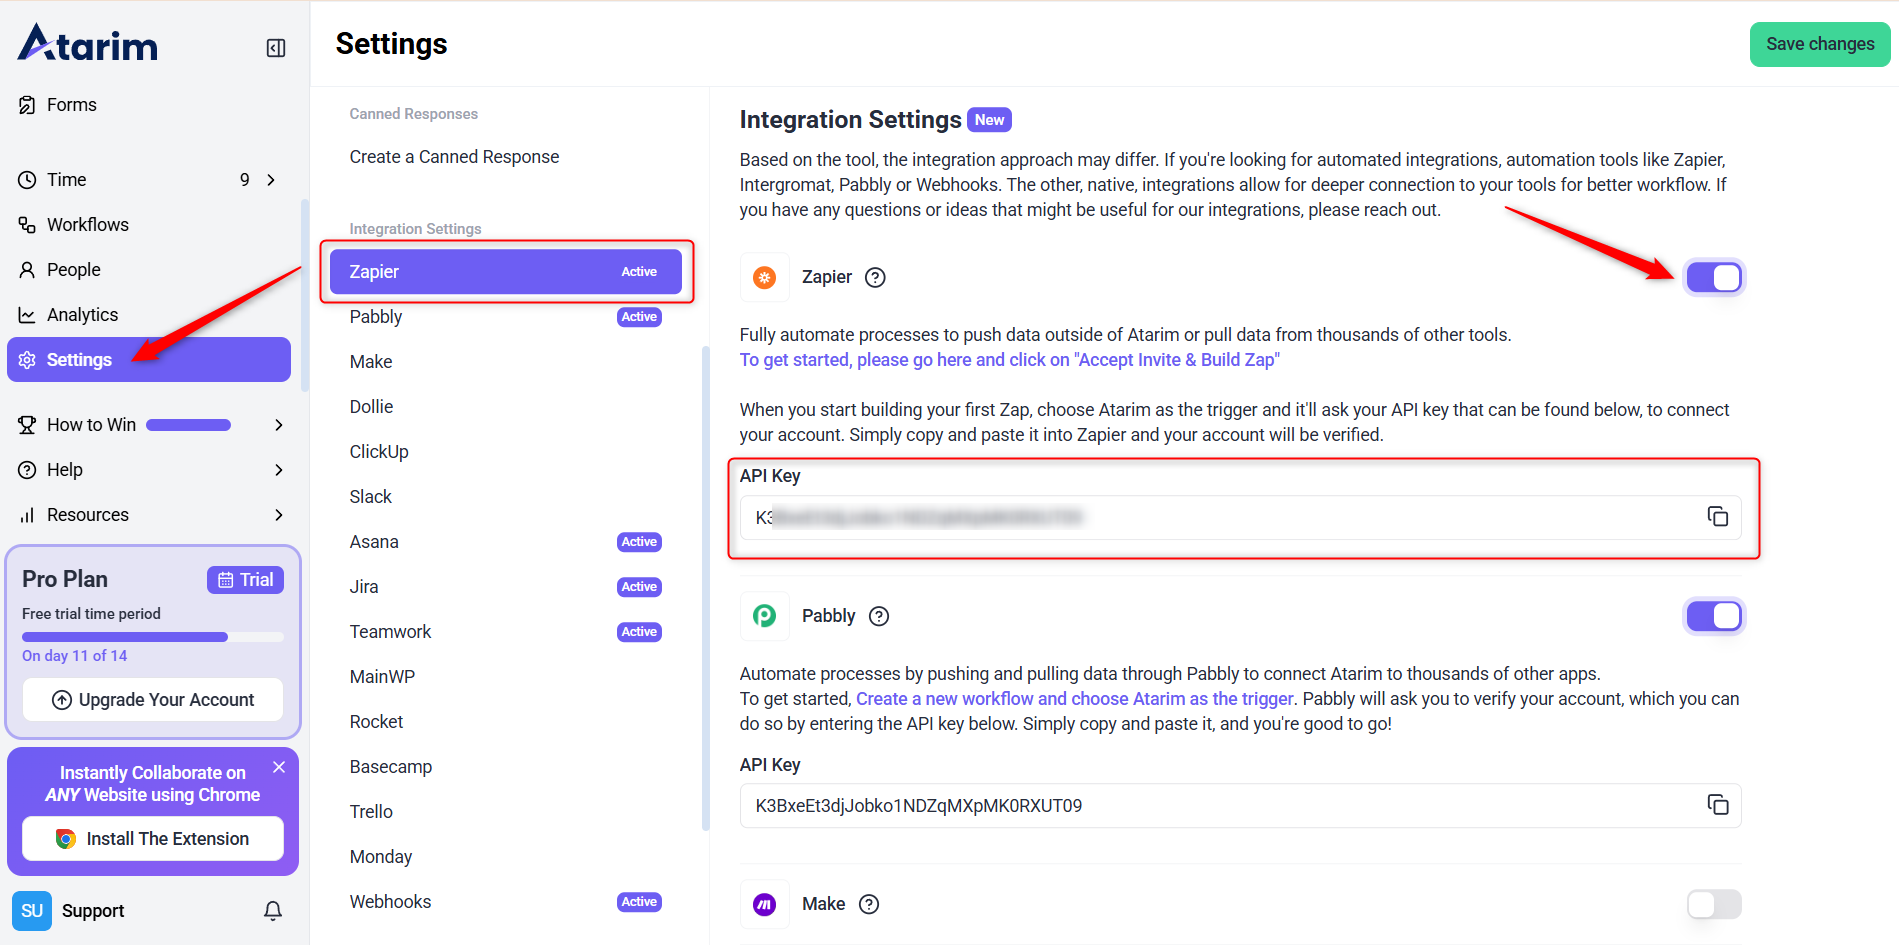Click the Upgrade Your Account button

[x=153, y=700]
